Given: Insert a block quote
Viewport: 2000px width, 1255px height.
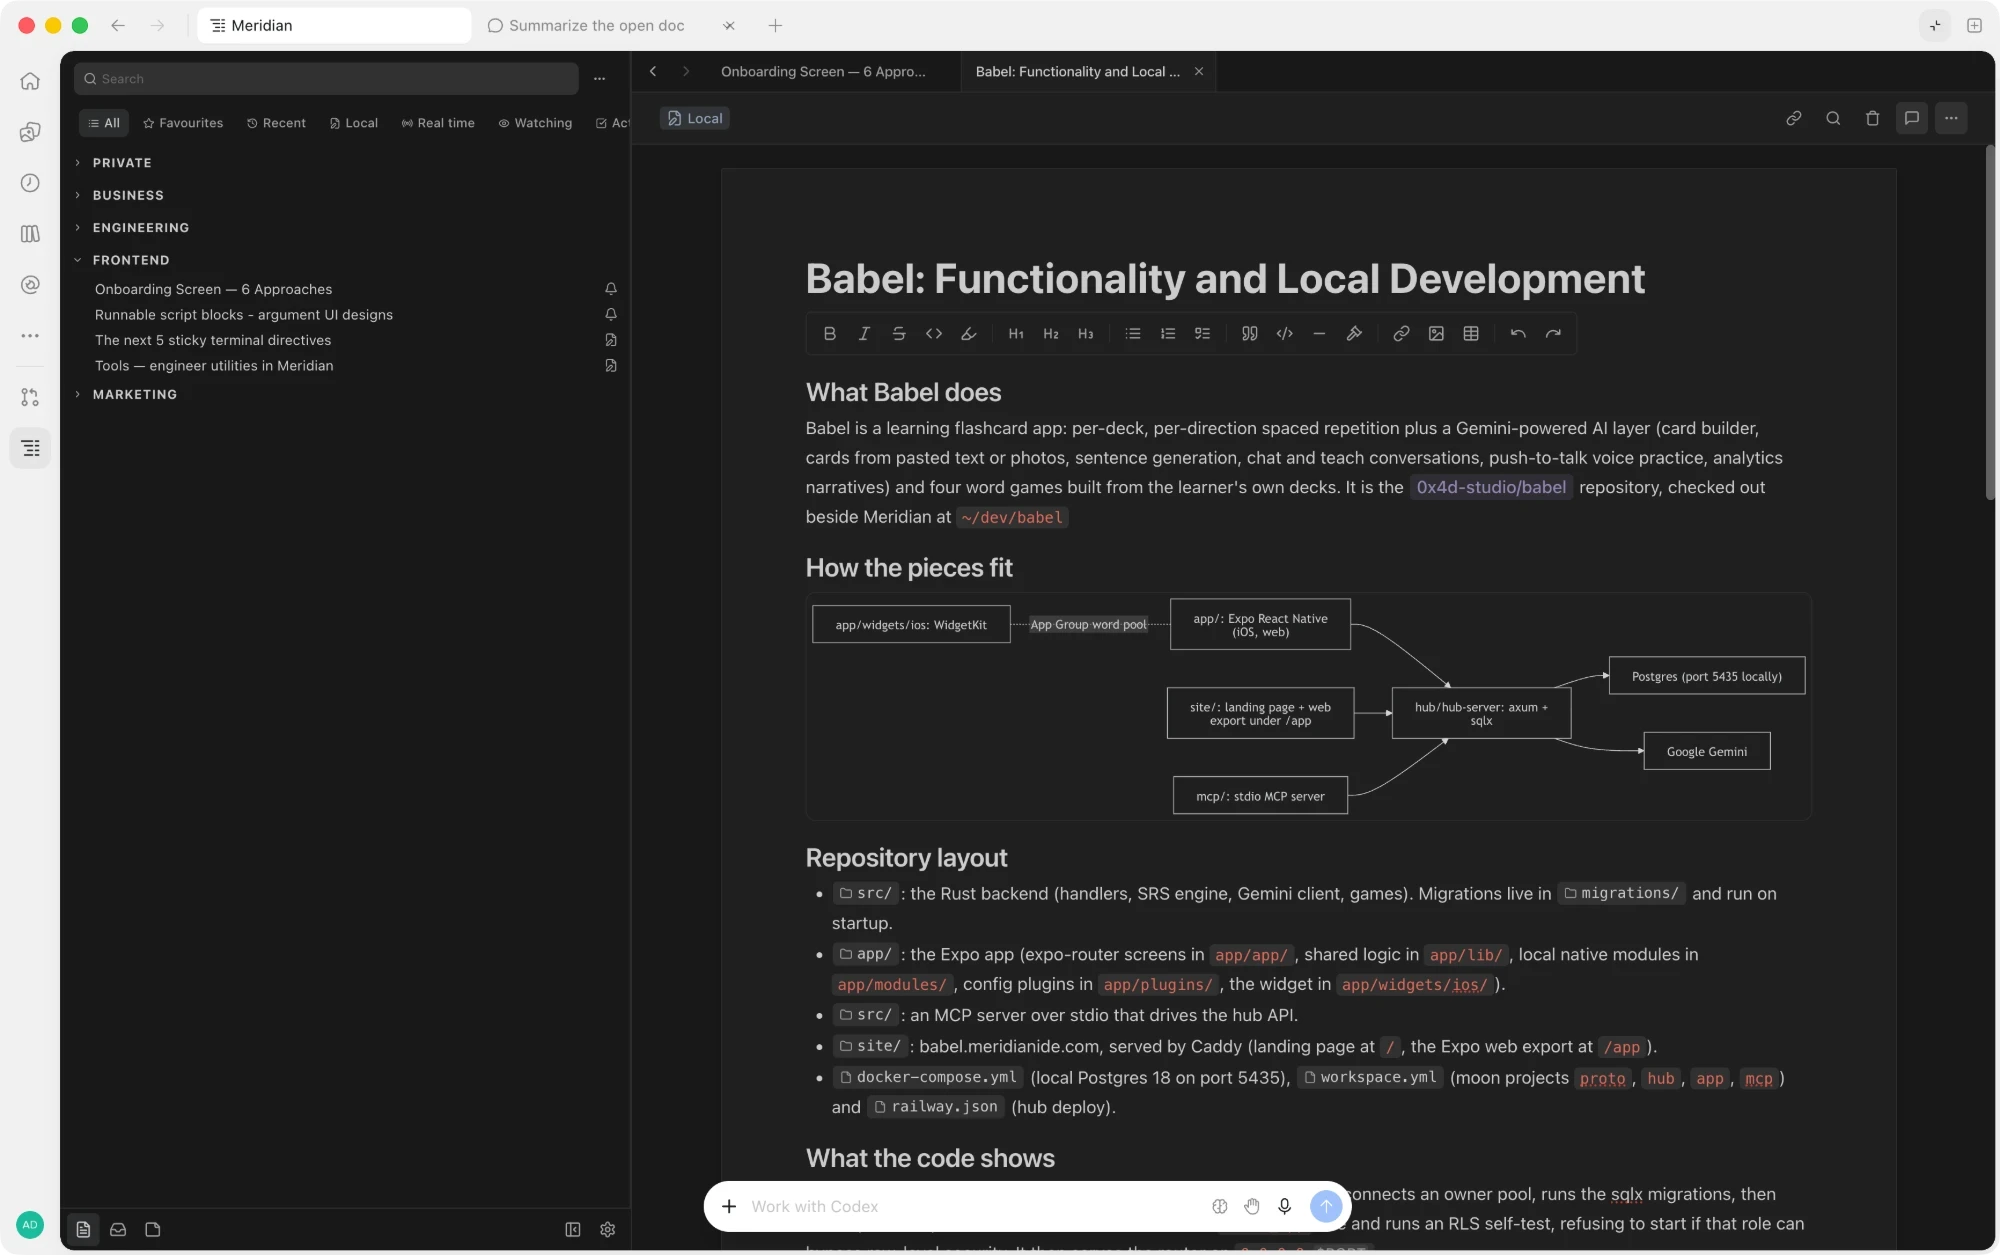Looking at the screenshot, I should coord(1250,334).
